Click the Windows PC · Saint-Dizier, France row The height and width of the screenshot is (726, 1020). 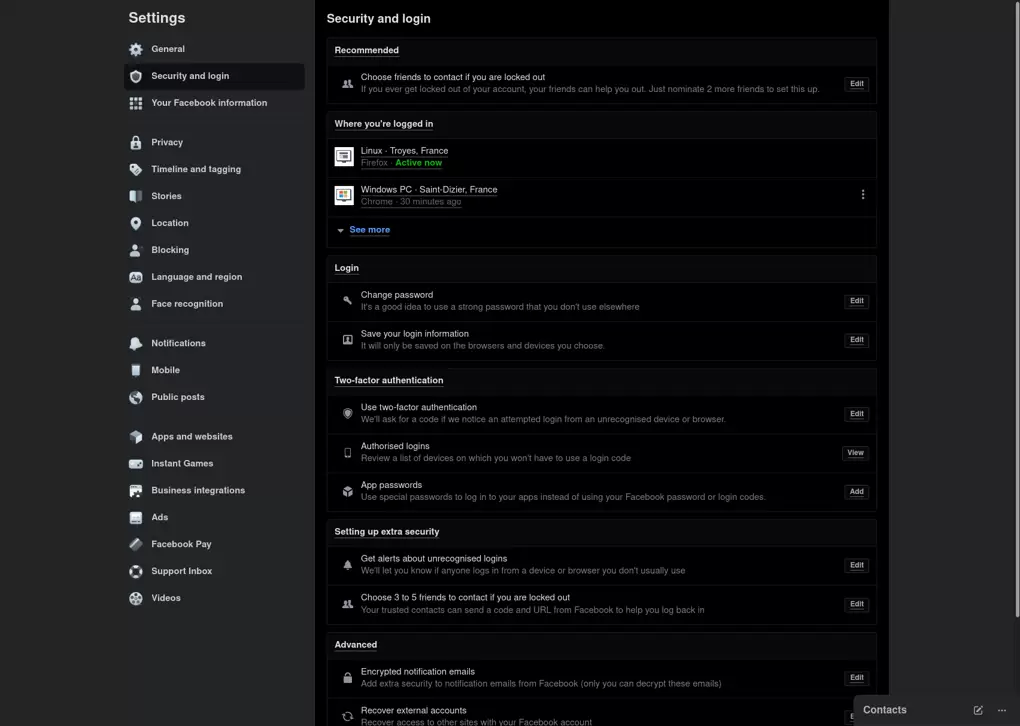tap(602, 196)
